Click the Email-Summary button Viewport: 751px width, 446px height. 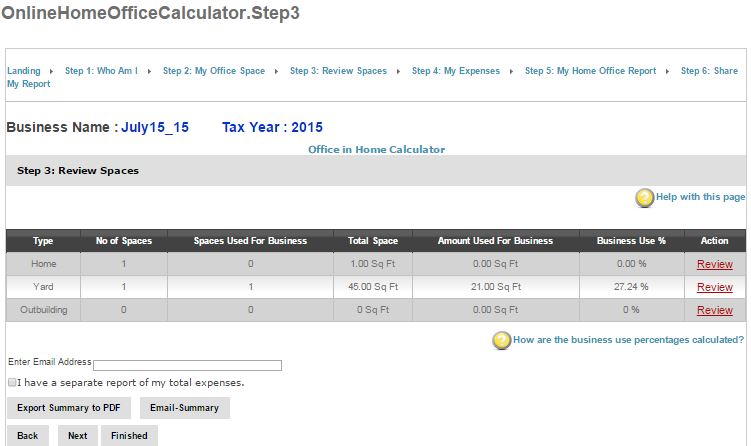coord(184,408)
